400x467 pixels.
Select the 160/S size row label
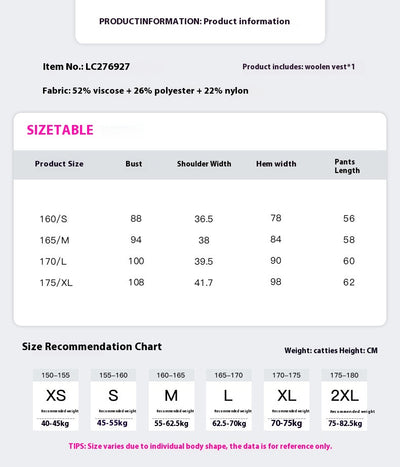53,219
